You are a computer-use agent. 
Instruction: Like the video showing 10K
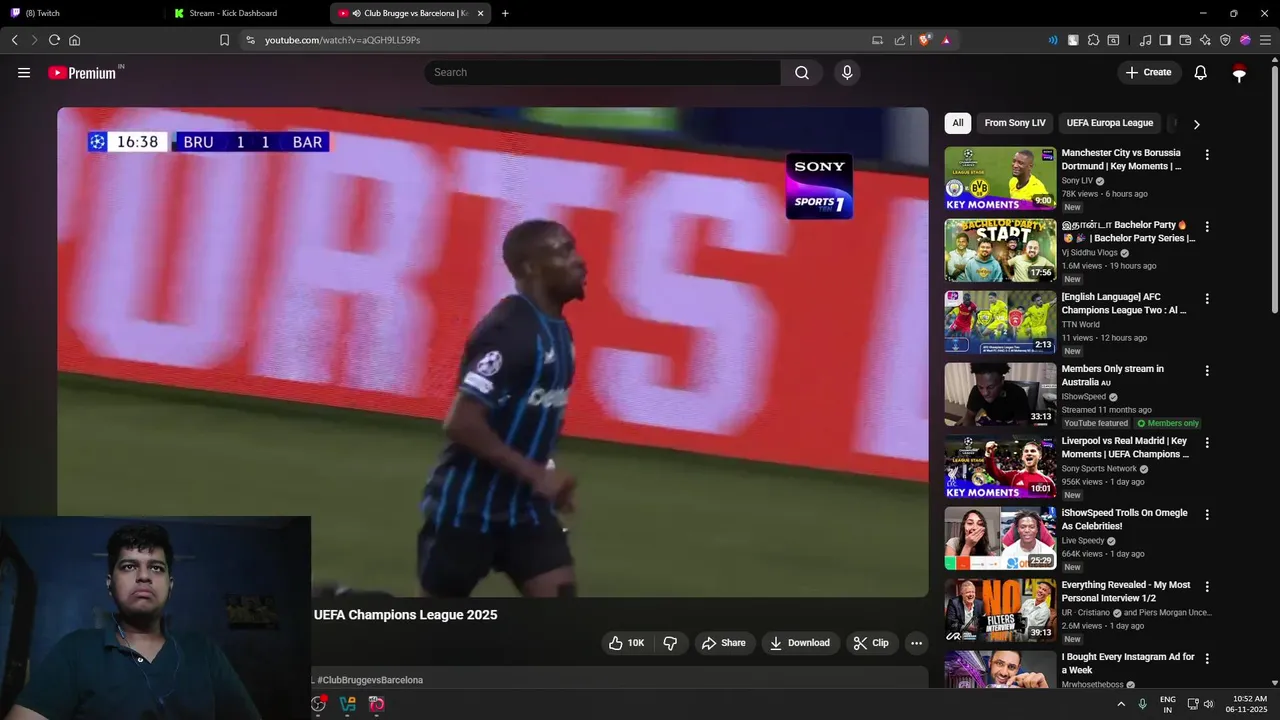point(627,643)
